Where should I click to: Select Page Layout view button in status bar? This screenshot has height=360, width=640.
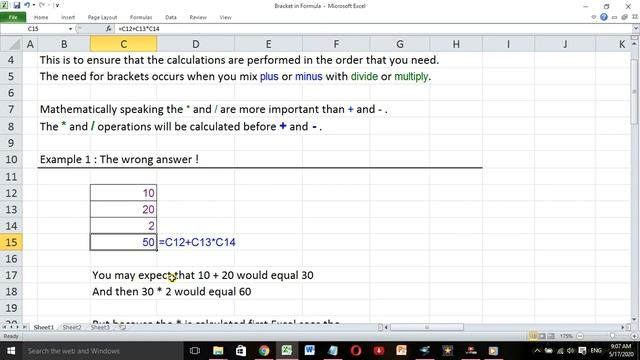click(542, 336)
